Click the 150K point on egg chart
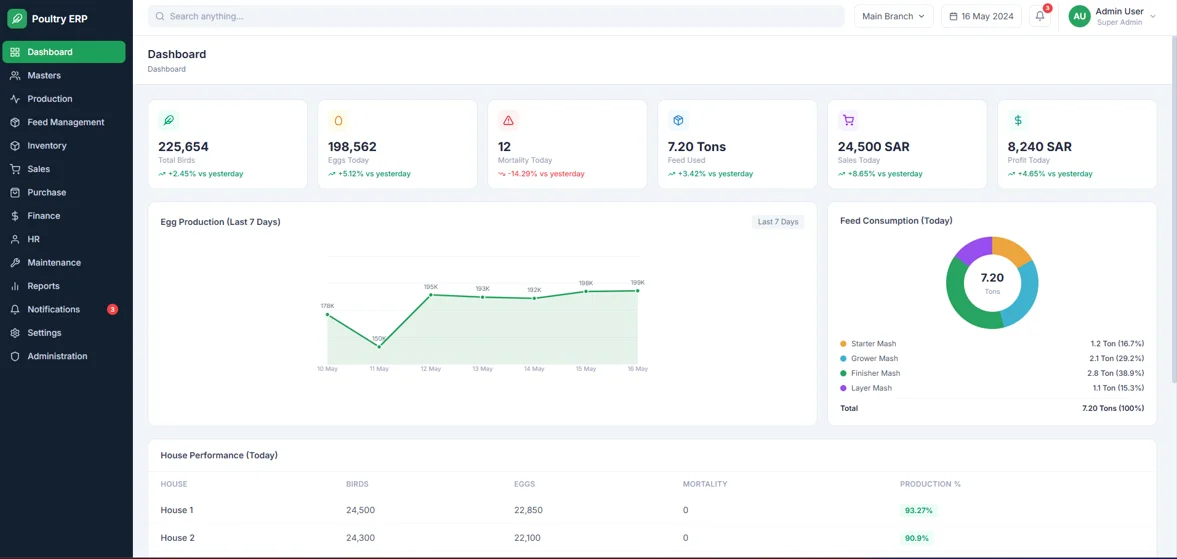Viewport: 1177px width, 559px height. tap(379, 347)
